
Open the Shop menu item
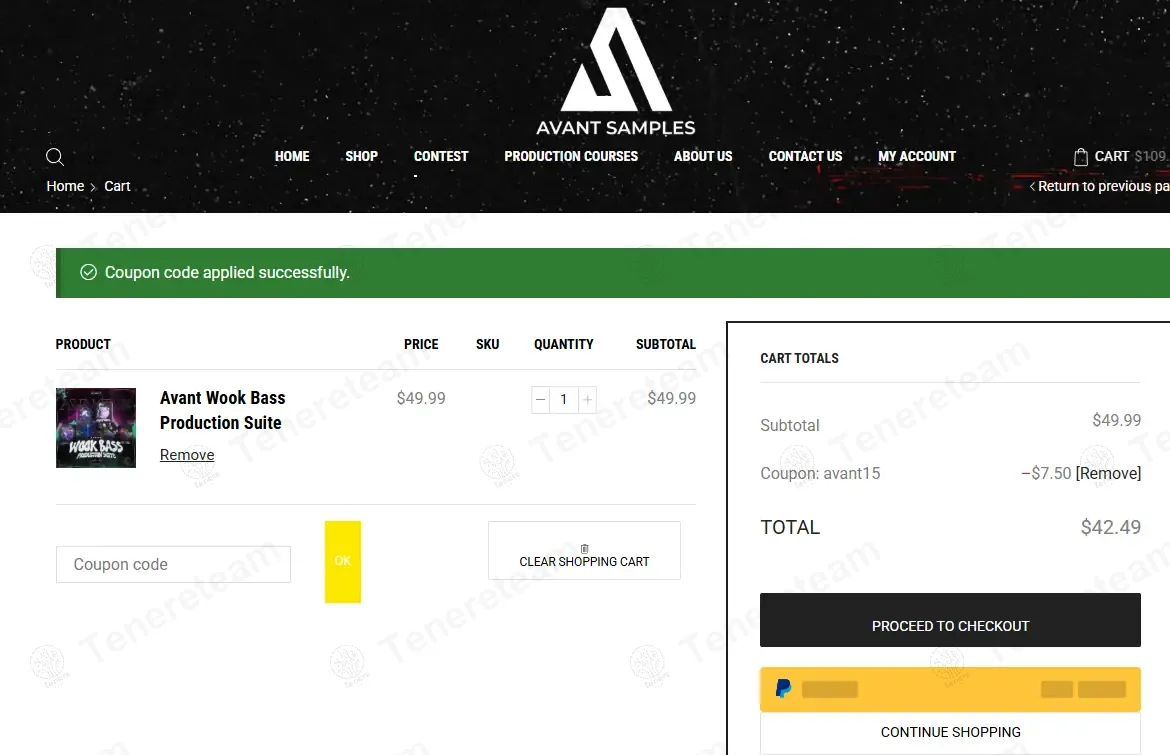coord(361,157)
